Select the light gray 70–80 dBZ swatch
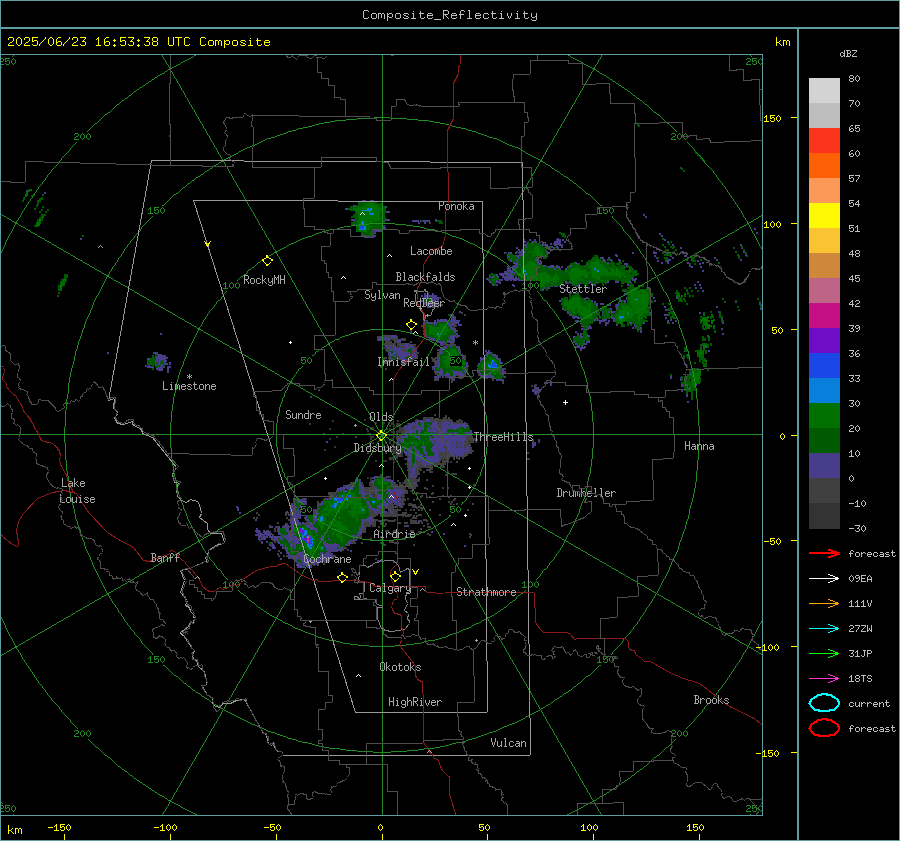 click(x=824, y=91)
